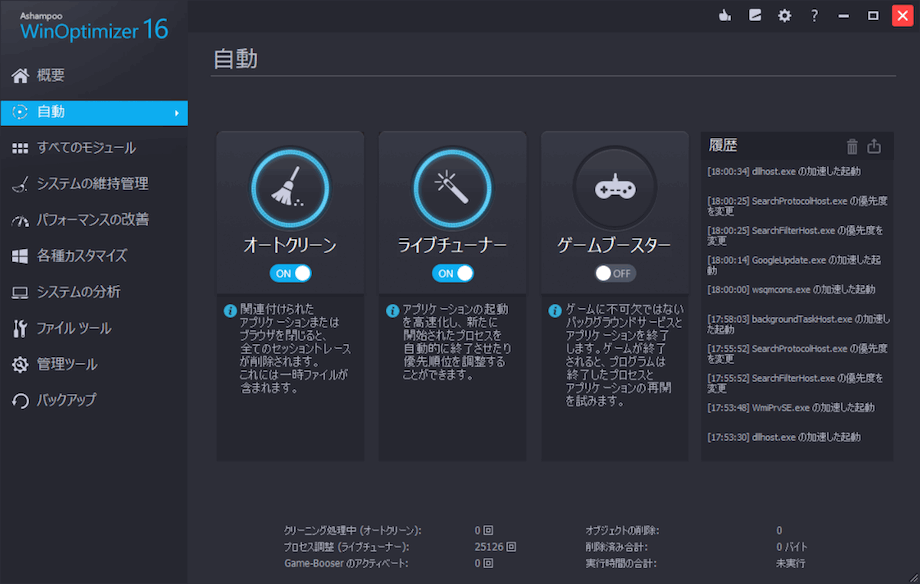Image resolution: width=920 pixels, height=584 pixels.
Task: Select history entry [18:00:14] GoogleUpdate.exe
Action: [x=794, y=265]
